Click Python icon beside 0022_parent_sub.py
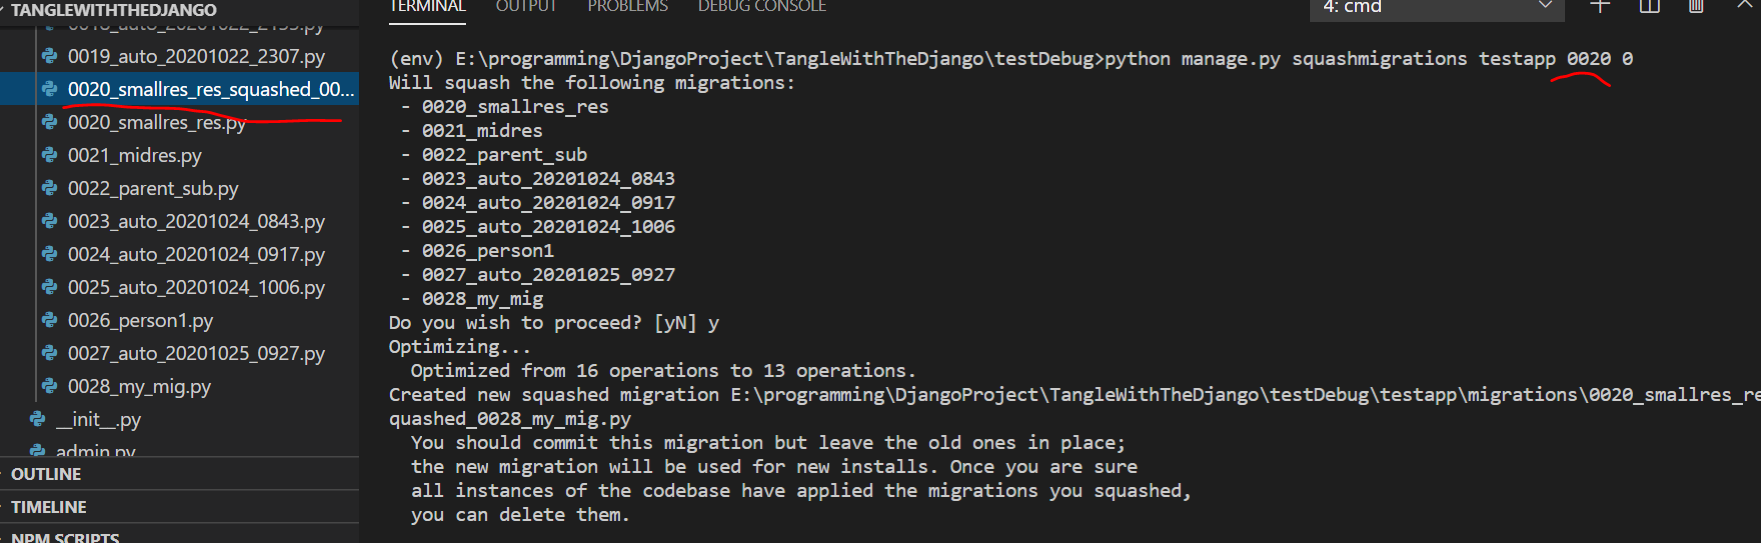The width and height of the screenshot is (1761, 543). click(x=49, y=188)
